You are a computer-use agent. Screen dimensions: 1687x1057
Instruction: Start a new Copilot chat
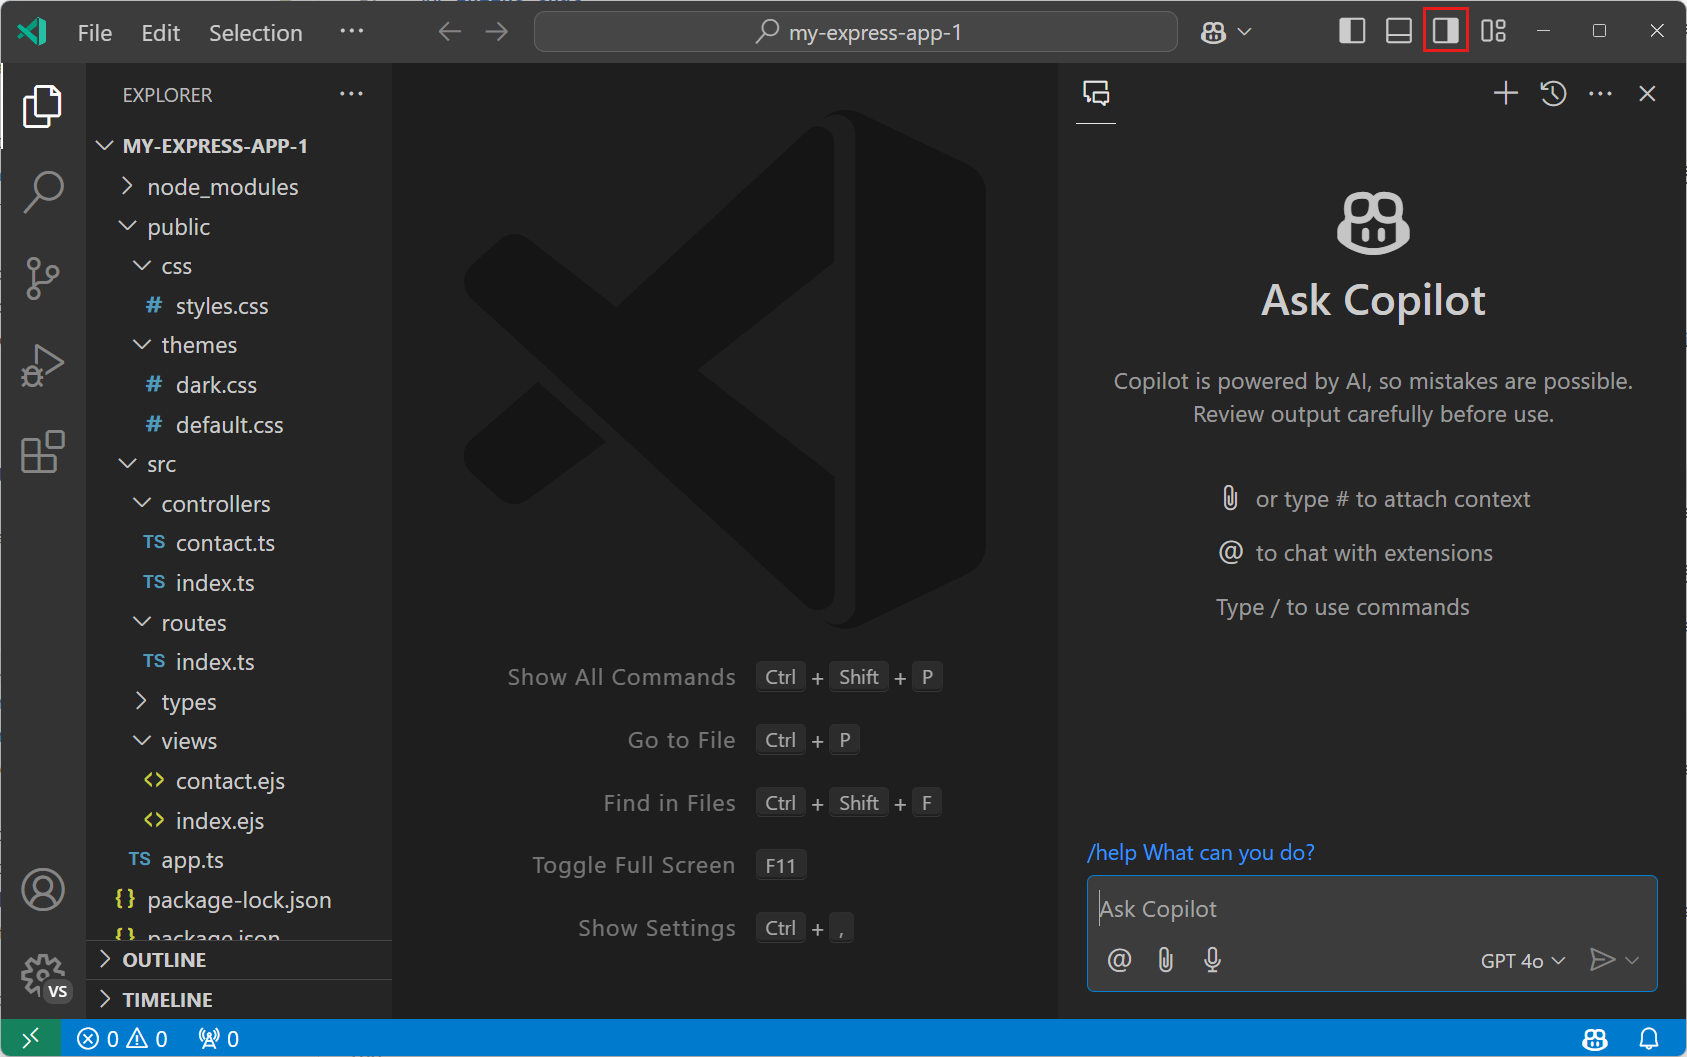pyautogui.click(x=1505, y=94)
